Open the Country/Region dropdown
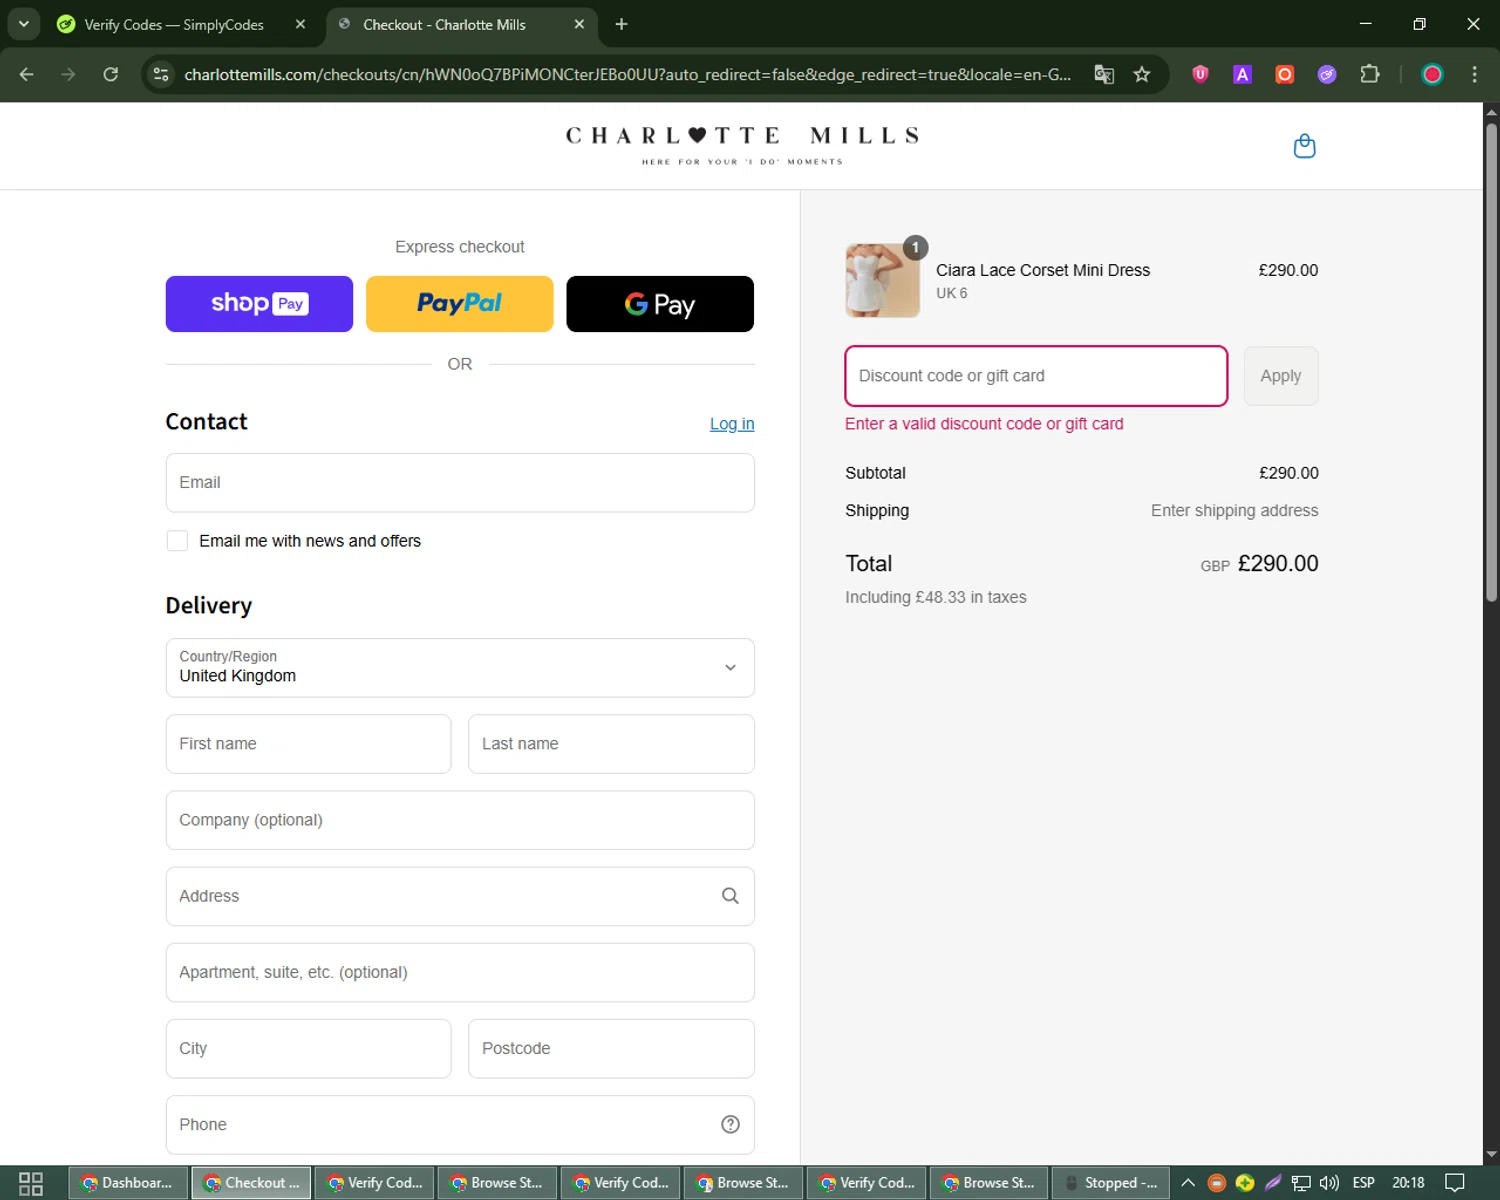The width and height of the screenshot is (1500, 1200). click(460, 668)
